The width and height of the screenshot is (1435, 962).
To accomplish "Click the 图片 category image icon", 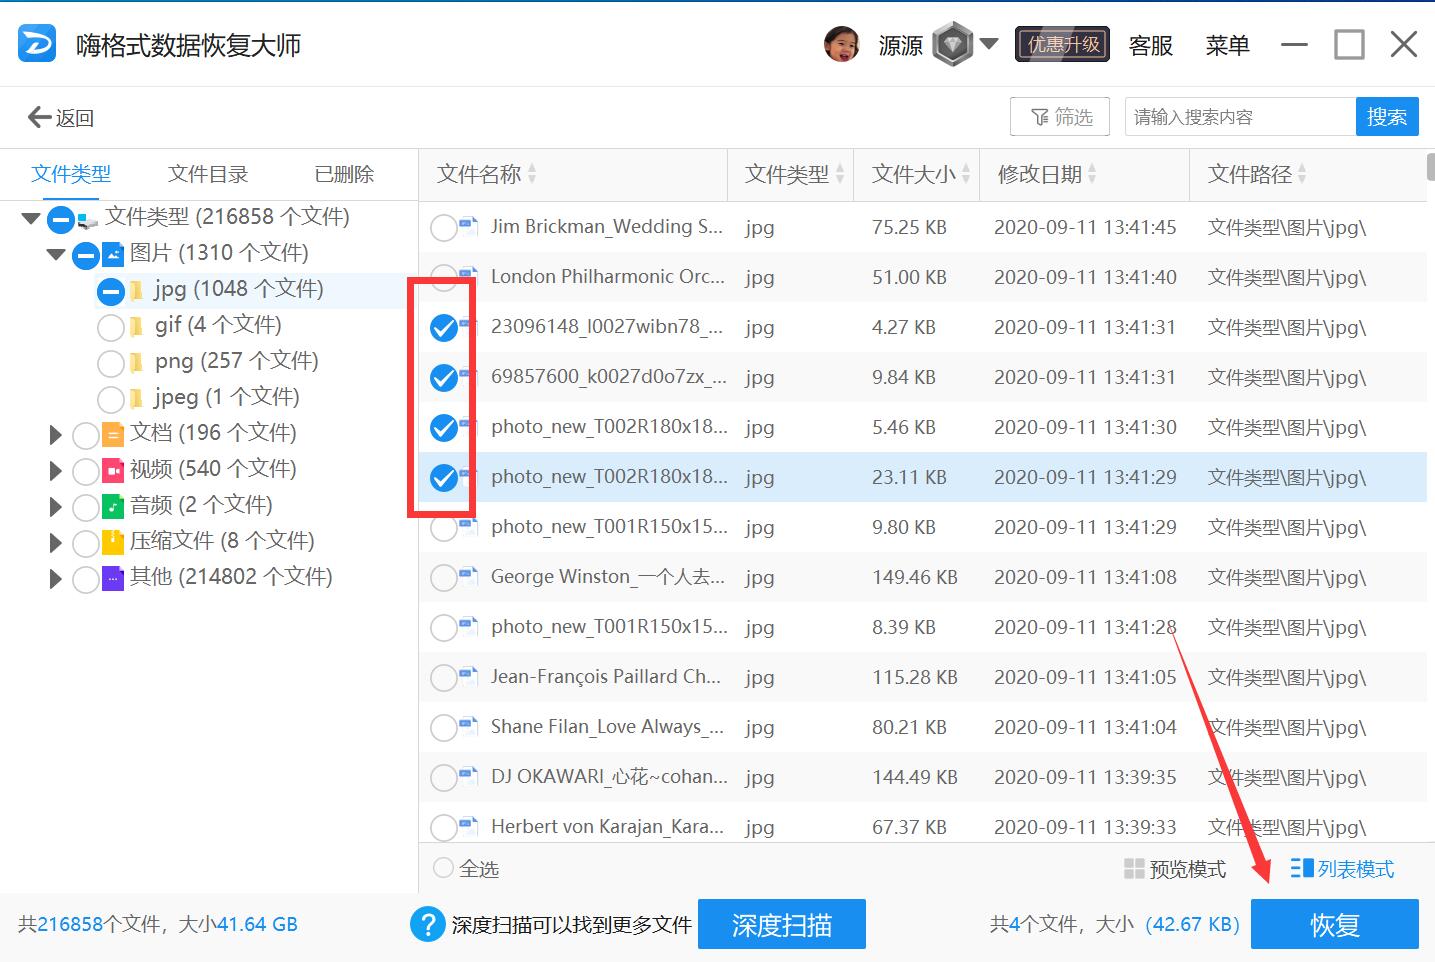I will pos(113,254).
